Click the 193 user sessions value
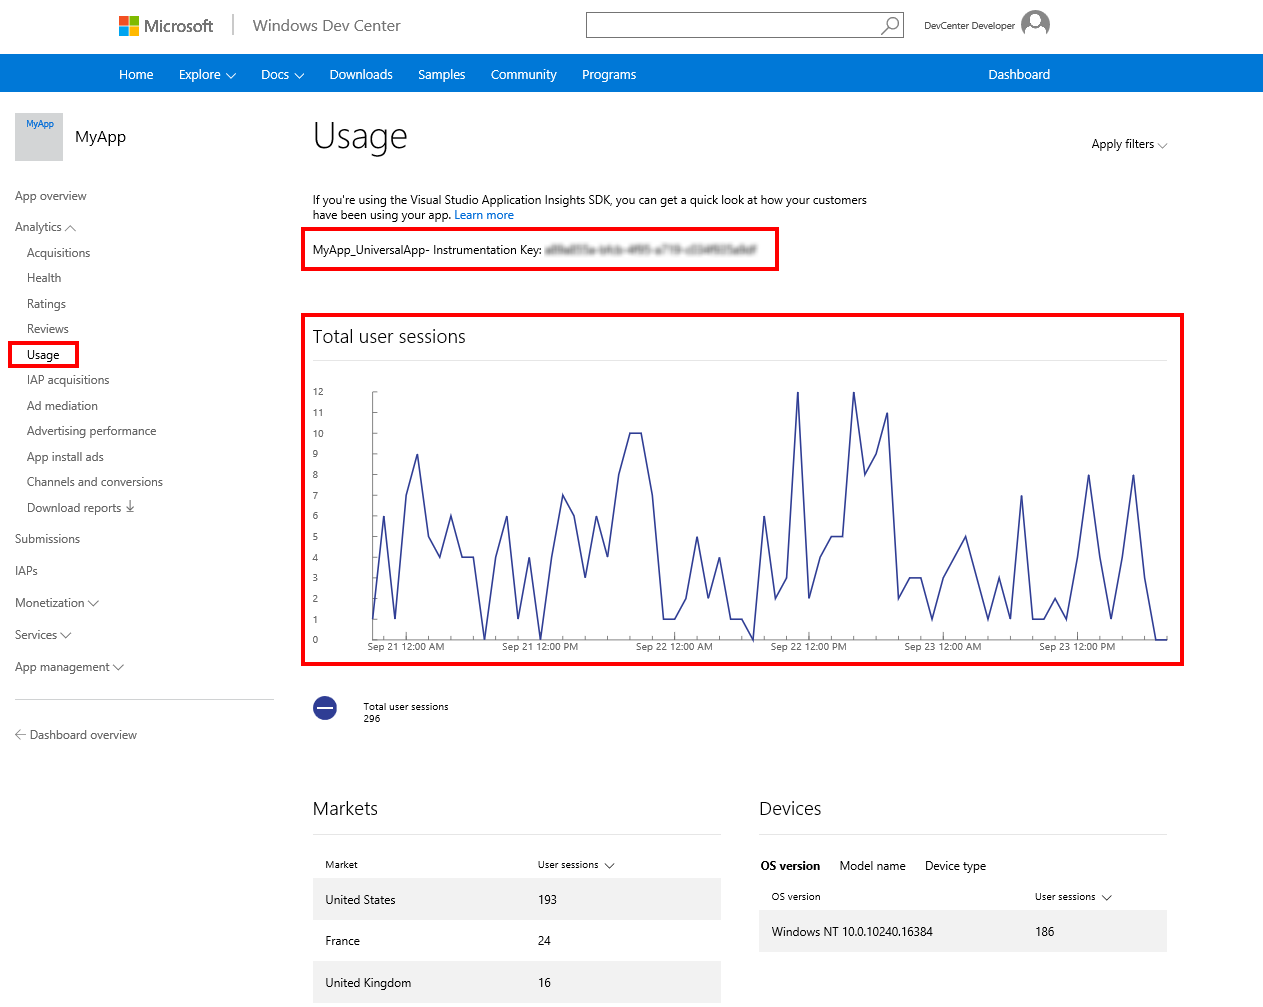Image resolution: width=1263 pixels, height=1007 pixels. (x=547, y=900)
